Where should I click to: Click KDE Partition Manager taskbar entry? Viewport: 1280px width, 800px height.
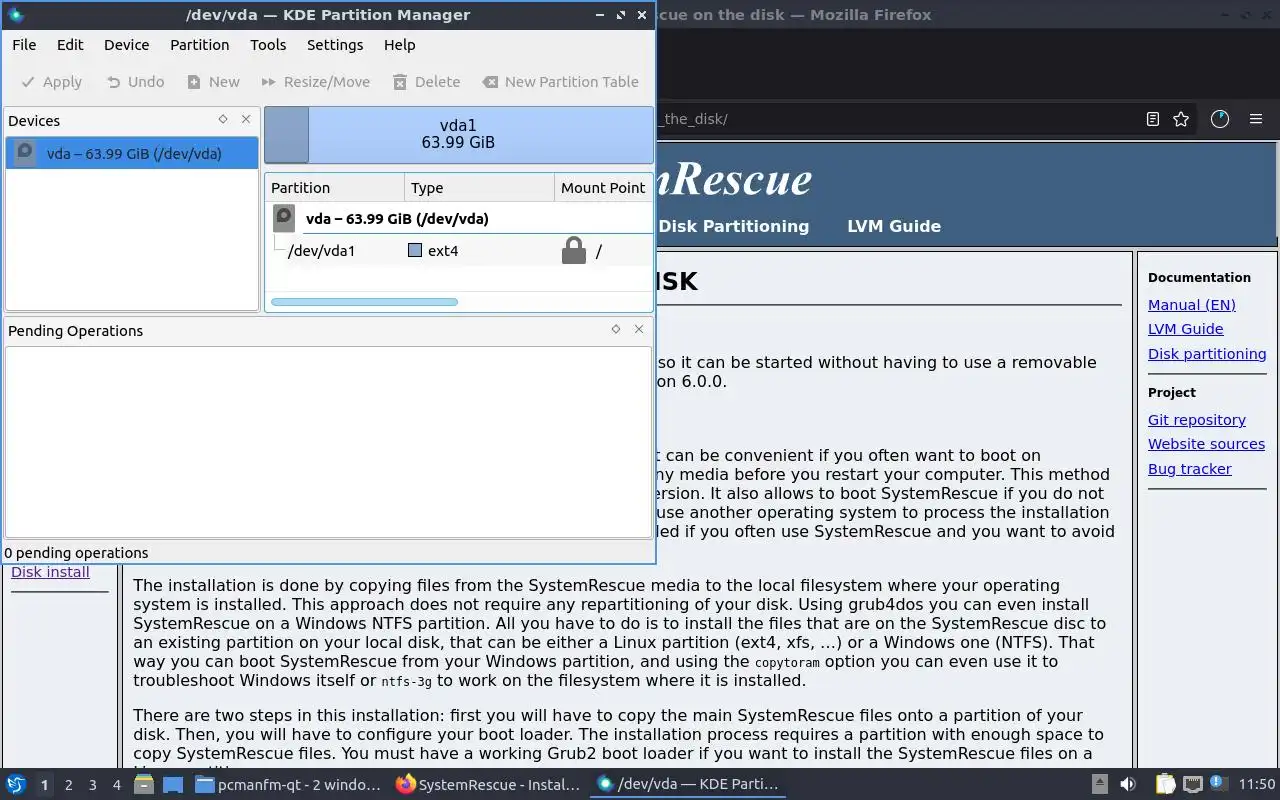pos(688,784)
